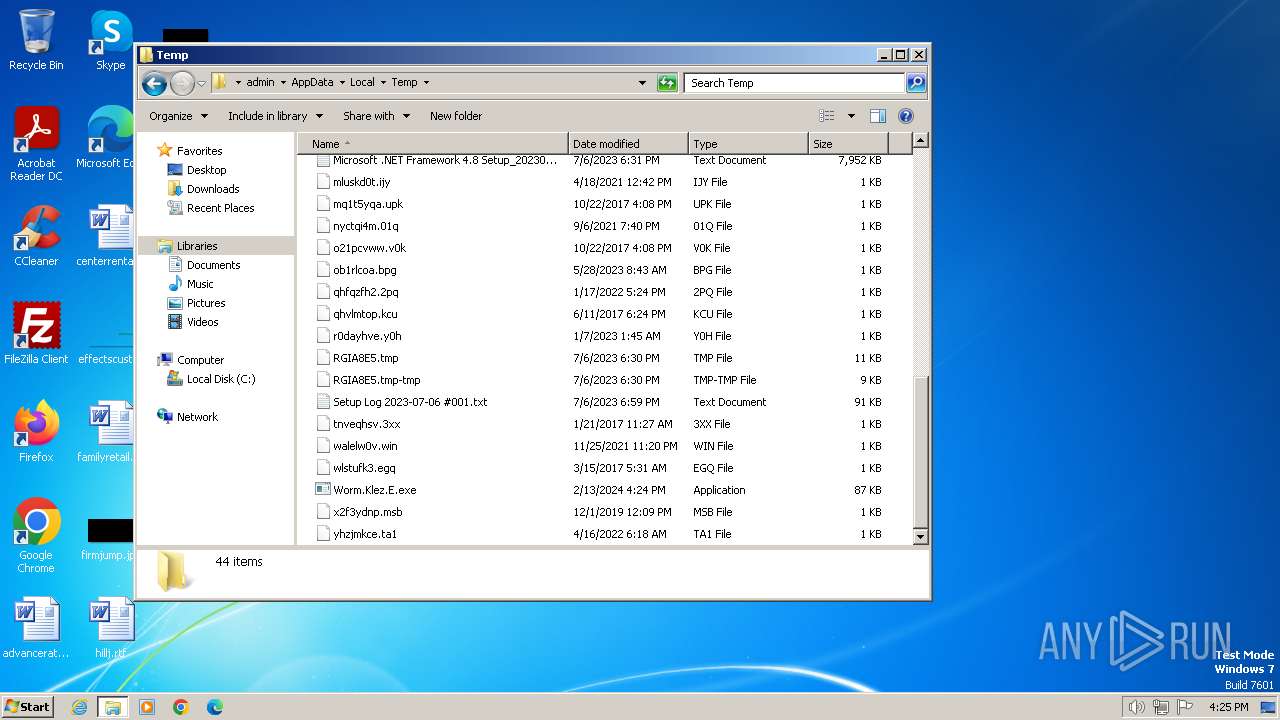This screenshot has height=720, width=1280.
Task: Click the Skype desktop shortcut
Action: [110, 40]
